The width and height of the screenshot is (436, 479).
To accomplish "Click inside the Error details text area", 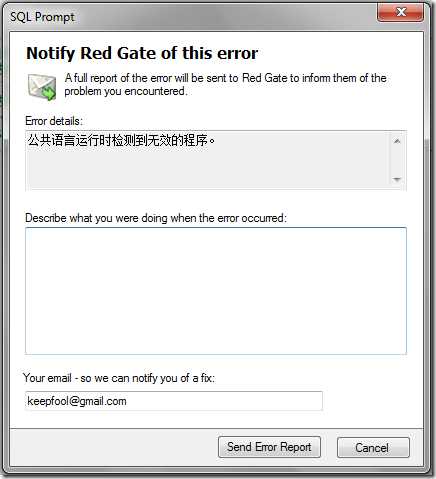I will point(207,160).
